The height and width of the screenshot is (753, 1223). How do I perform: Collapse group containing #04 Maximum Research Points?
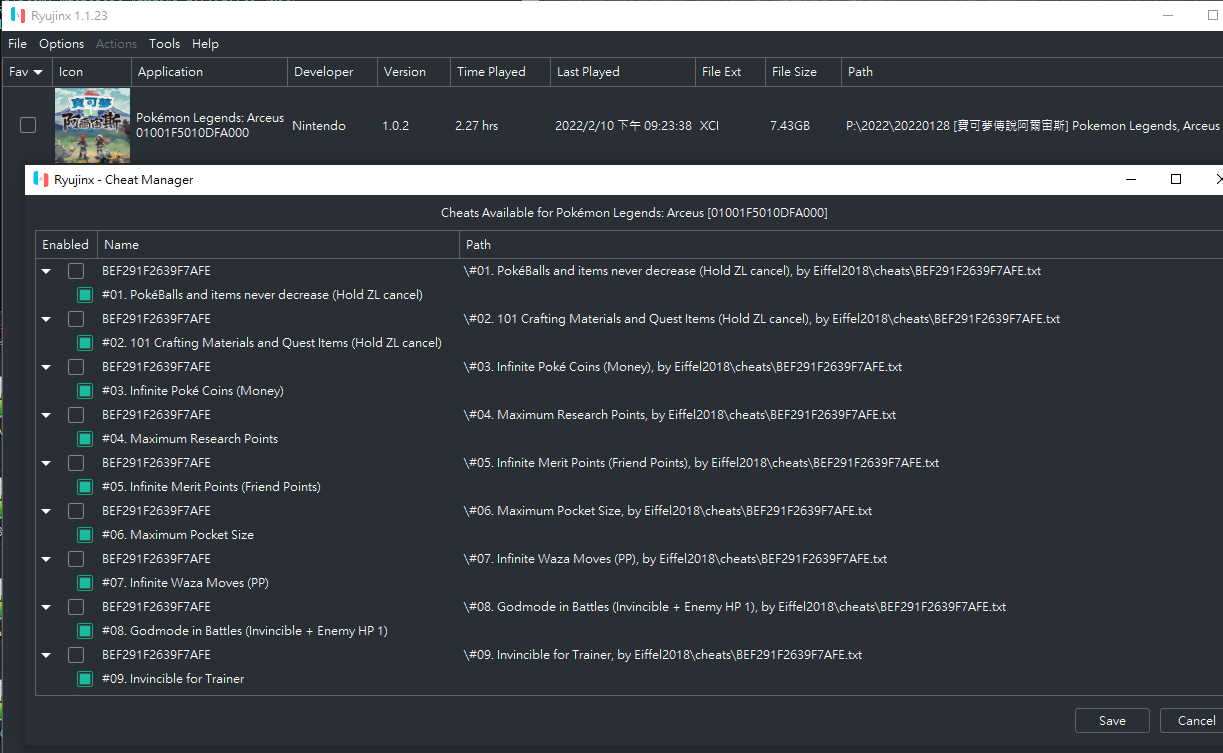click(46, 415)
